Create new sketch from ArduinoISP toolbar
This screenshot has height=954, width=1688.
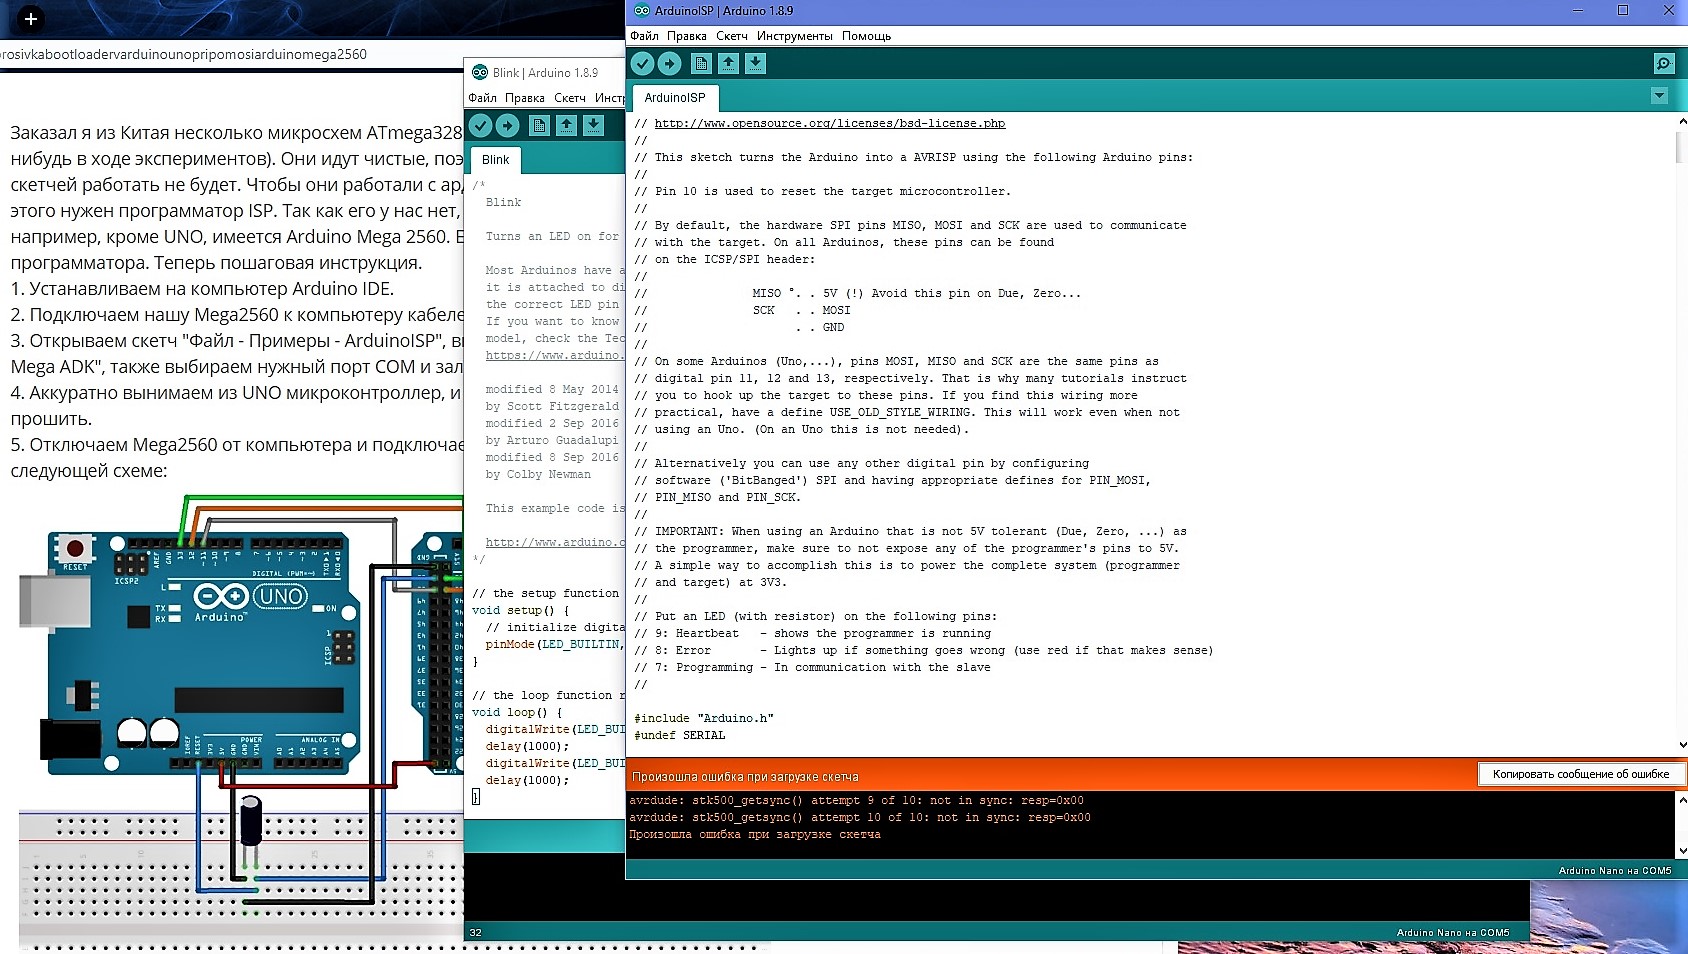click(x=702, y=64)
